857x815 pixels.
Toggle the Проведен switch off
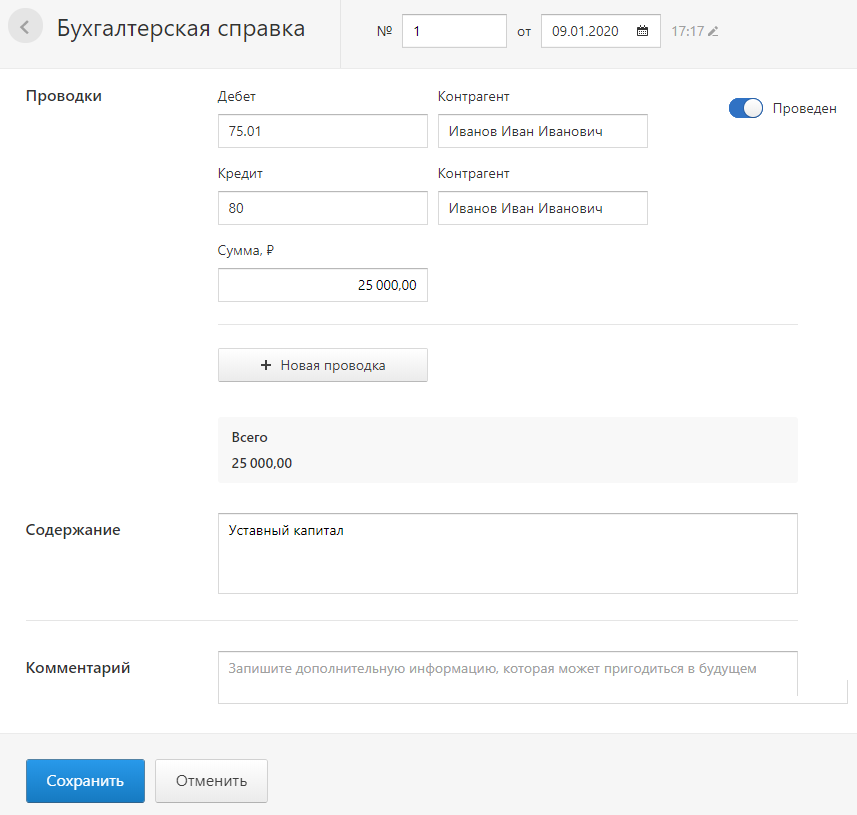(x=746, y=108)
